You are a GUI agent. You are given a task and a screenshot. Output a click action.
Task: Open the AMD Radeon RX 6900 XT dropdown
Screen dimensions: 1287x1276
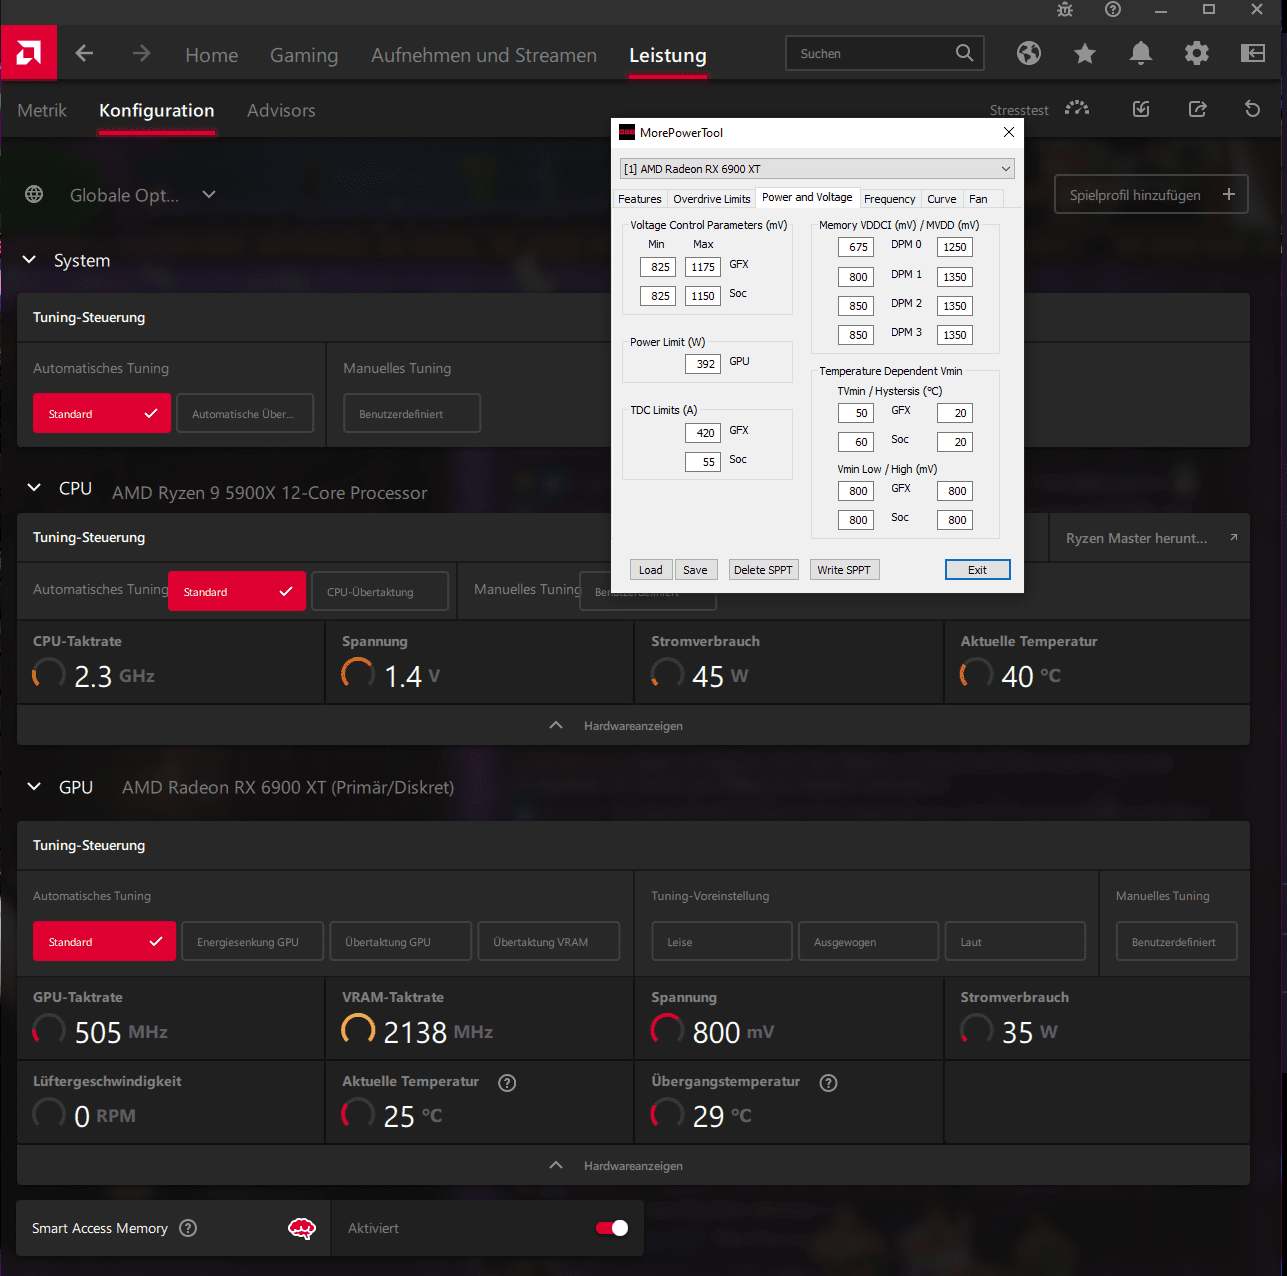(817, 169)
